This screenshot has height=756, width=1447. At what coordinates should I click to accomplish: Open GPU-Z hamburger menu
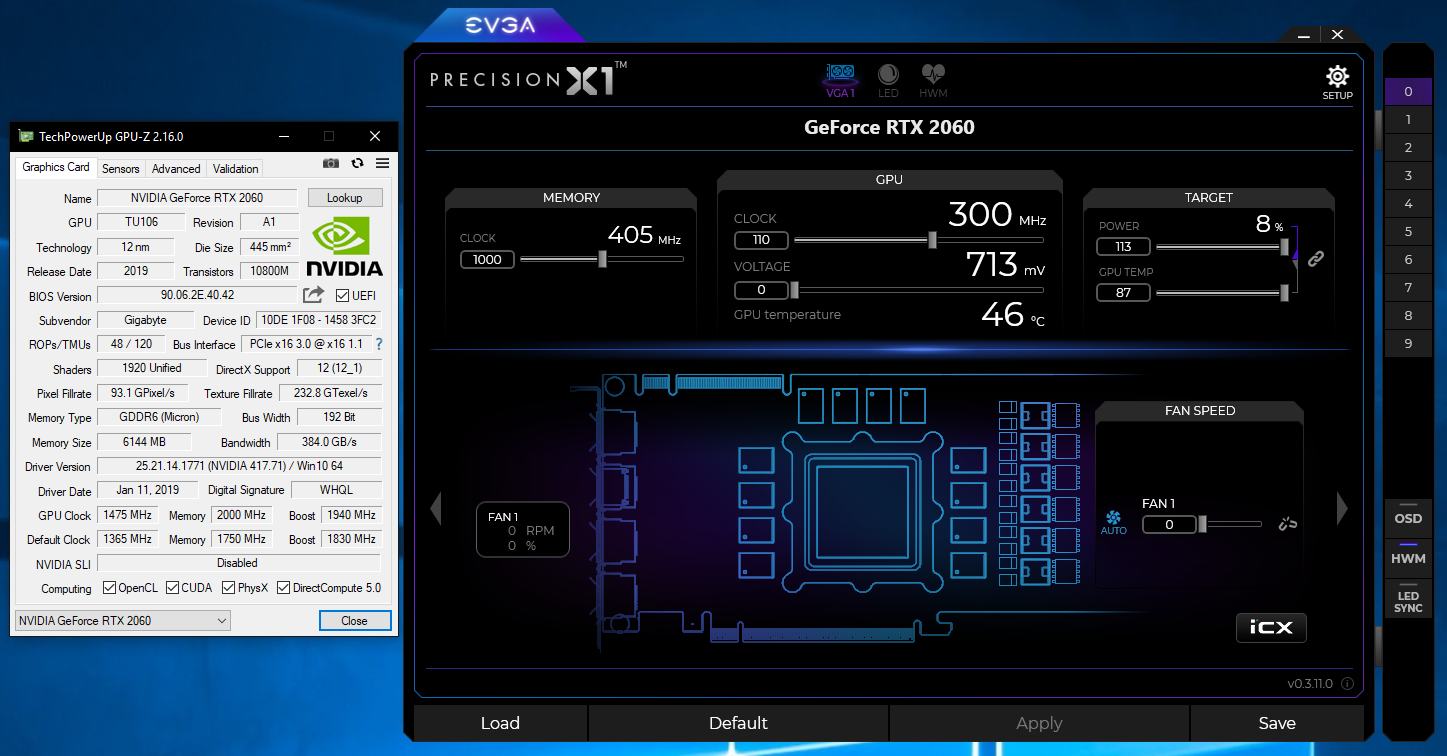pyautogui.click(x=382, y=163)
